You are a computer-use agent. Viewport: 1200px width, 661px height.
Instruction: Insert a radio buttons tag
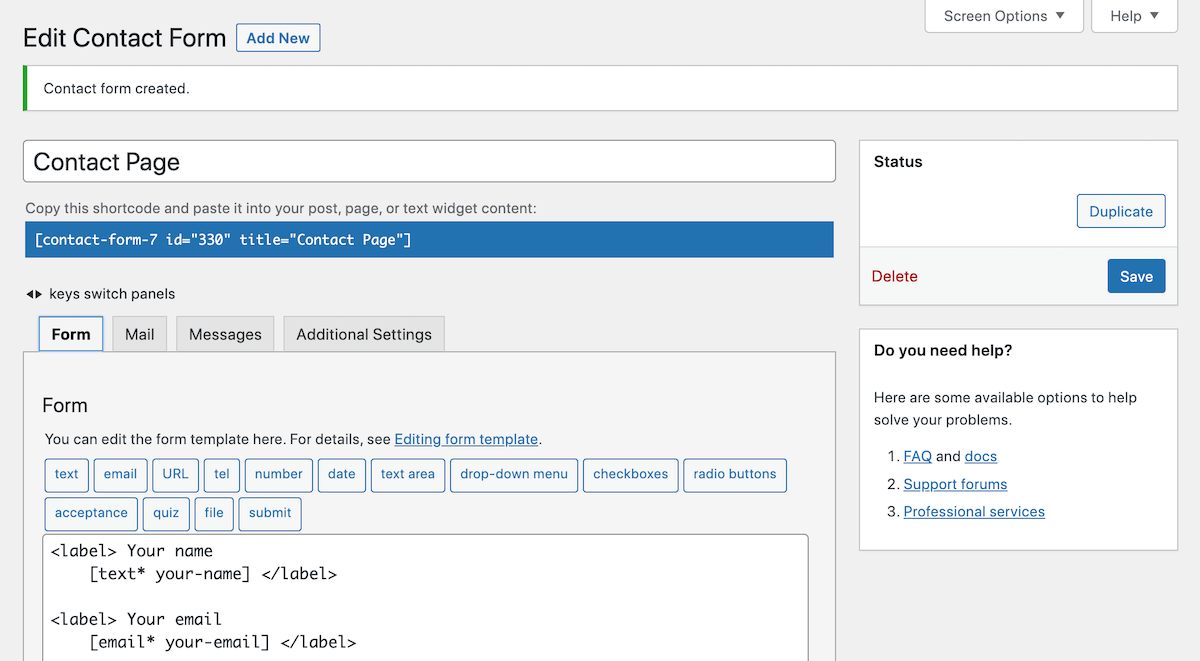[735, 474]
